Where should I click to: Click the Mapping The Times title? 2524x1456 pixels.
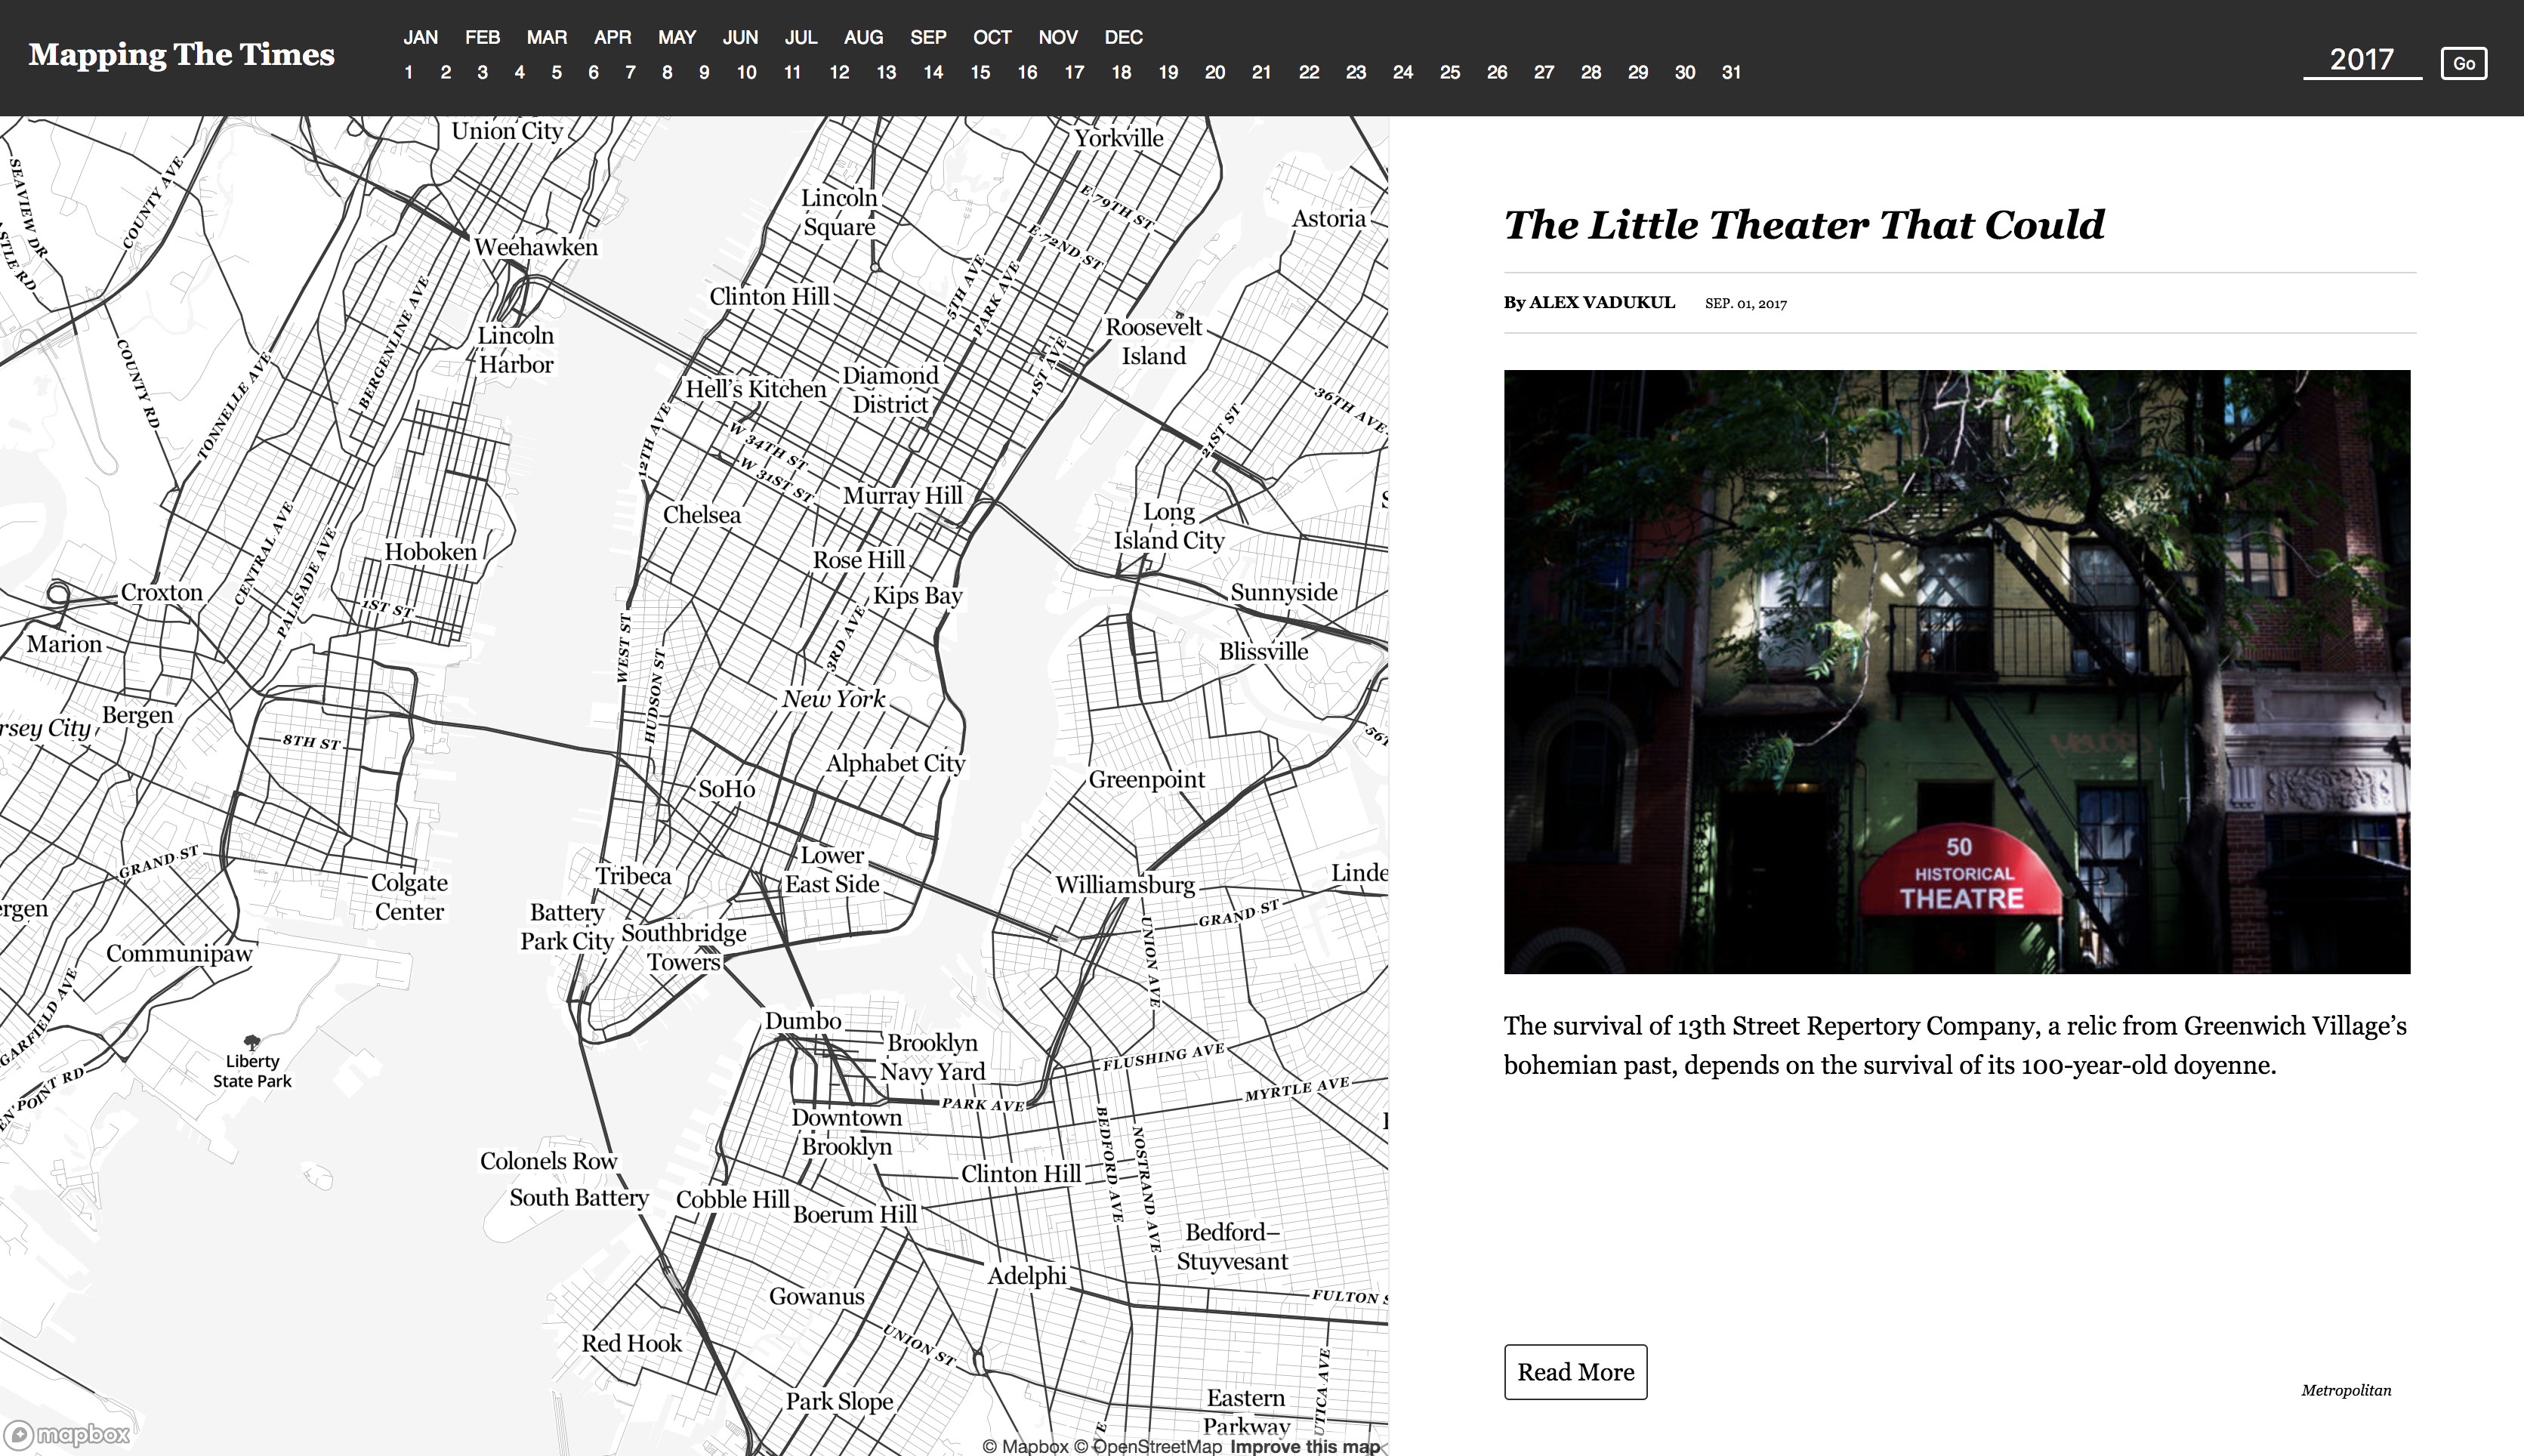pos(181,54)
